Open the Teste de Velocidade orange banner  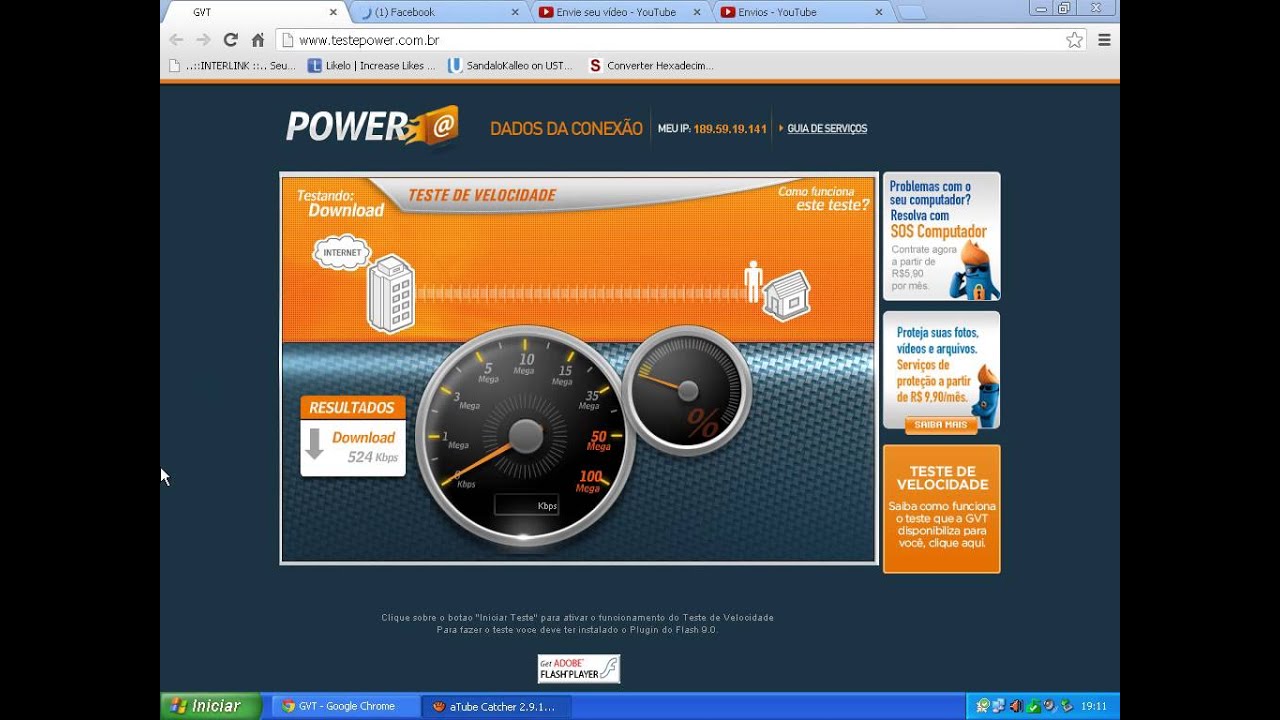pos(941,509)
